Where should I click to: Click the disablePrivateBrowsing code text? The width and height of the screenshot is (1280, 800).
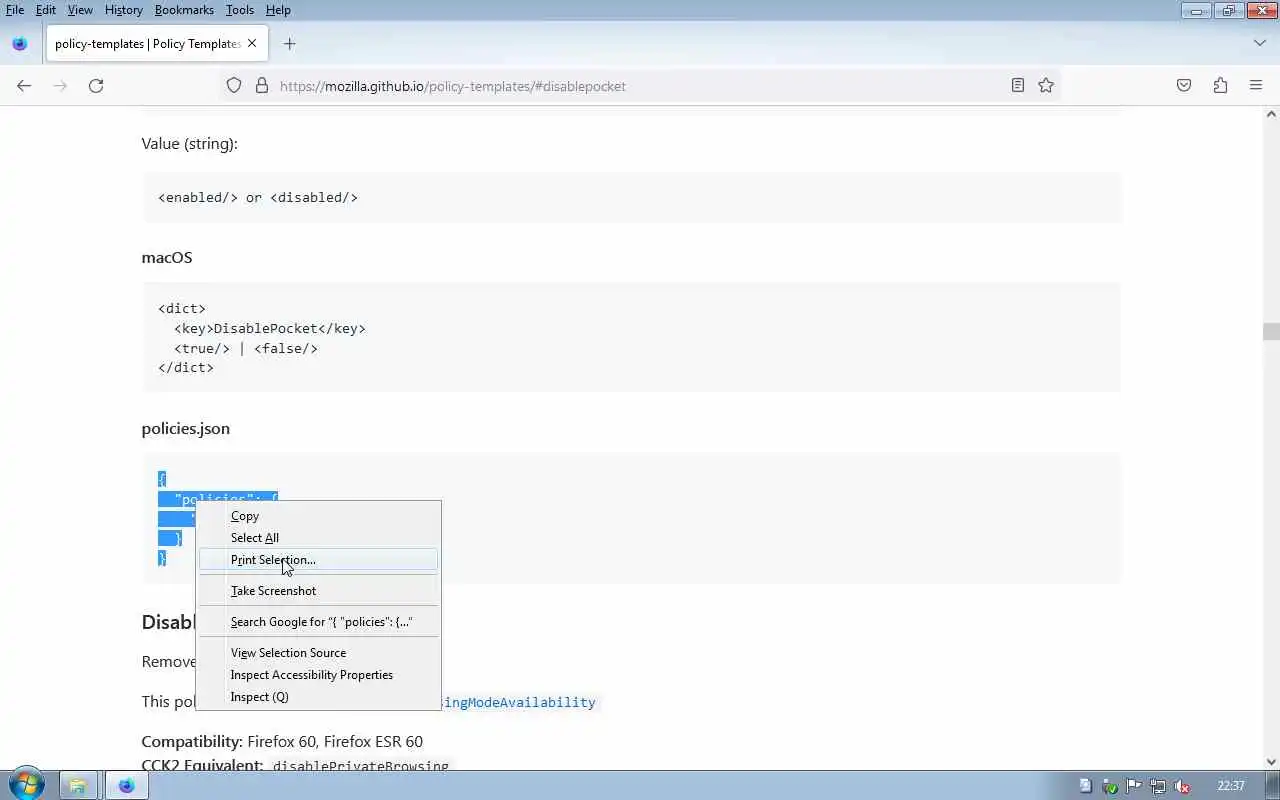pos(361,765)
